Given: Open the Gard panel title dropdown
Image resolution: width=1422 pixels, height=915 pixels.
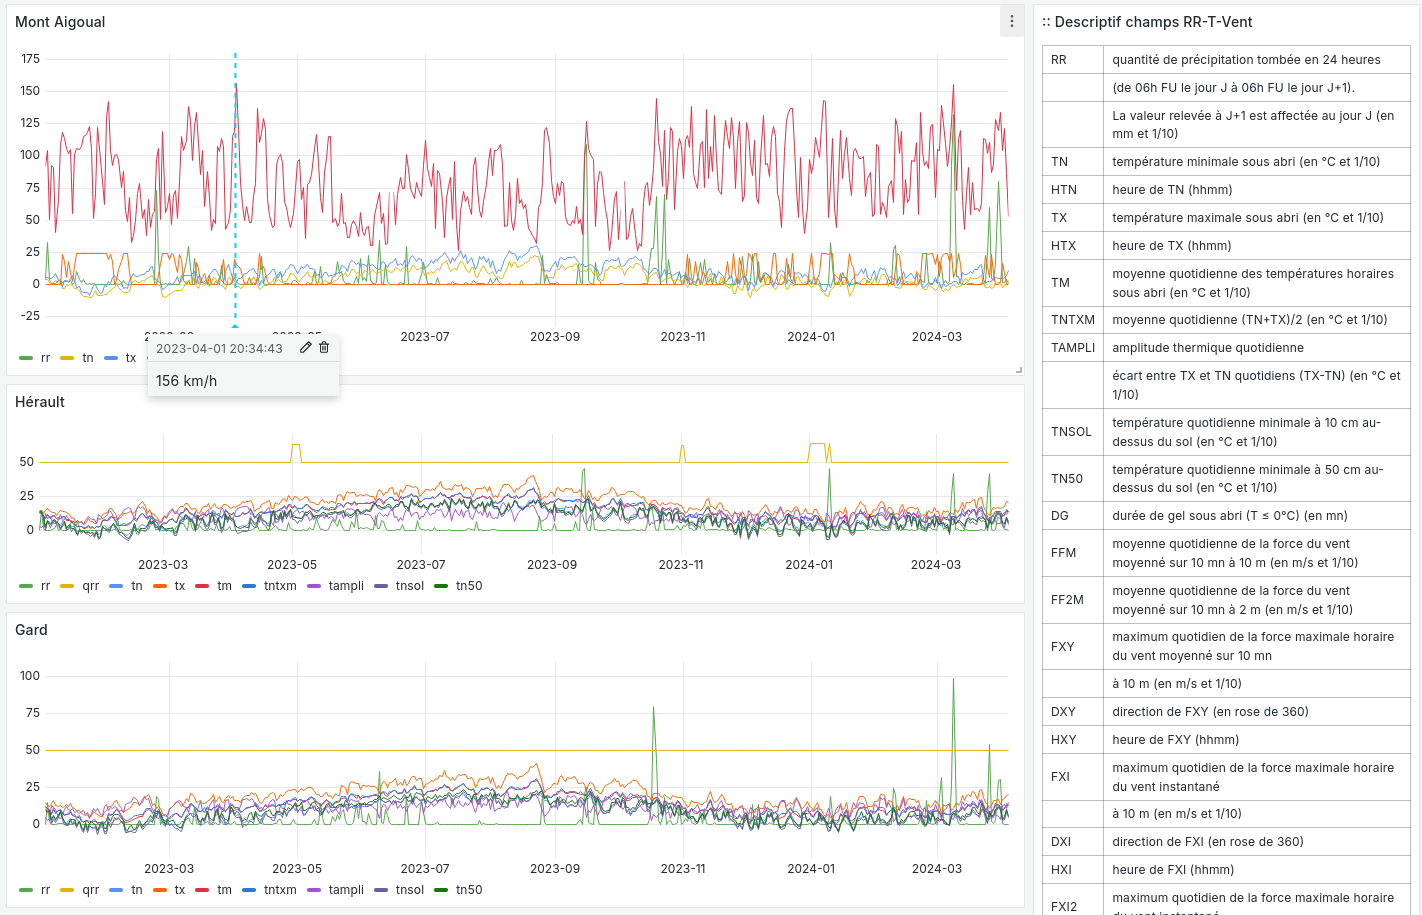Looking at the screenshot, I should (31, 630).
